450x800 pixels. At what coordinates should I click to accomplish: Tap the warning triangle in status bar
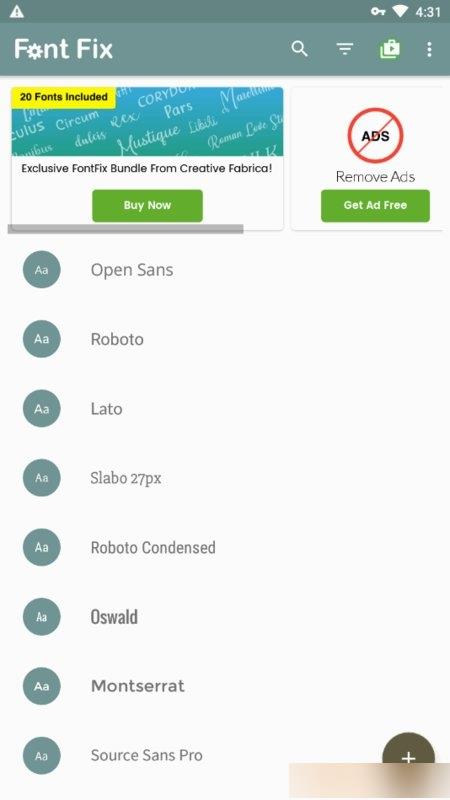pyautogui.click(x=16, y=11)
